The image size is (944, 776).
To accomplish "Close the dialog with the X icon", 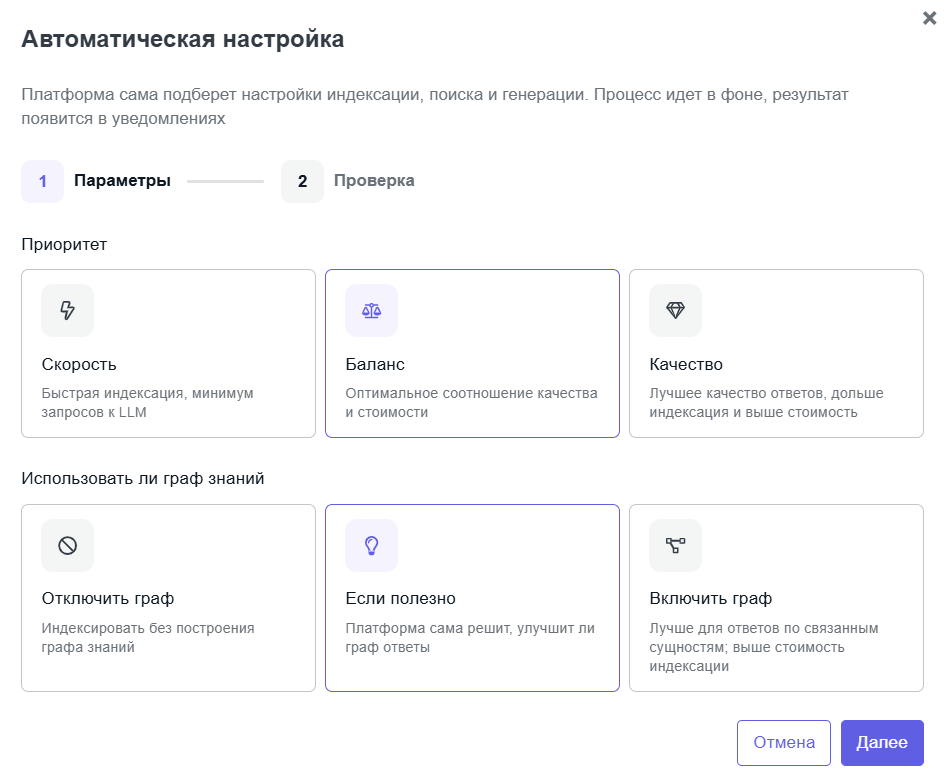I will pyautogui.click(x=929, y=18).
